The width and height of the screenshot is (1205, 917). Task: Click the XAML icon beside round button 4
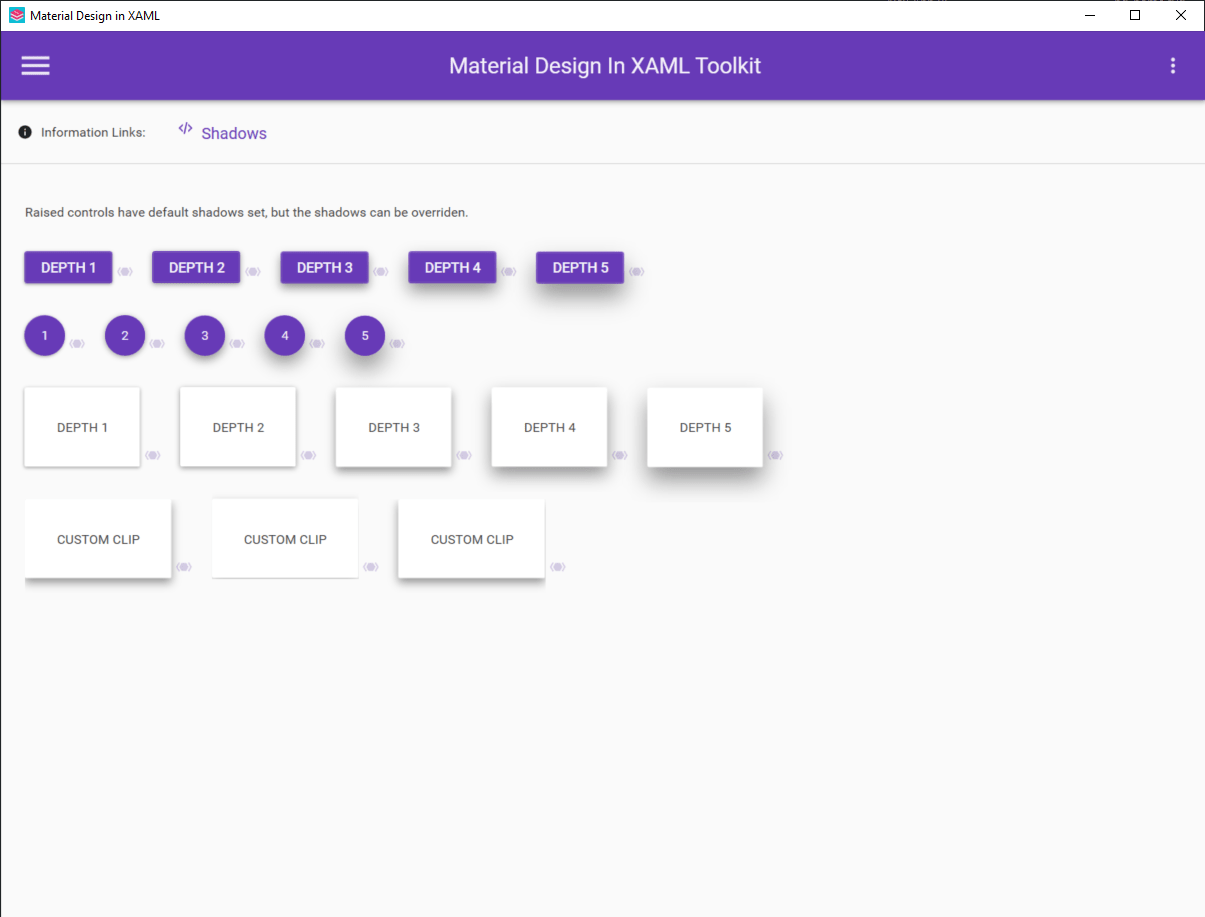click(x=317, y=344)
